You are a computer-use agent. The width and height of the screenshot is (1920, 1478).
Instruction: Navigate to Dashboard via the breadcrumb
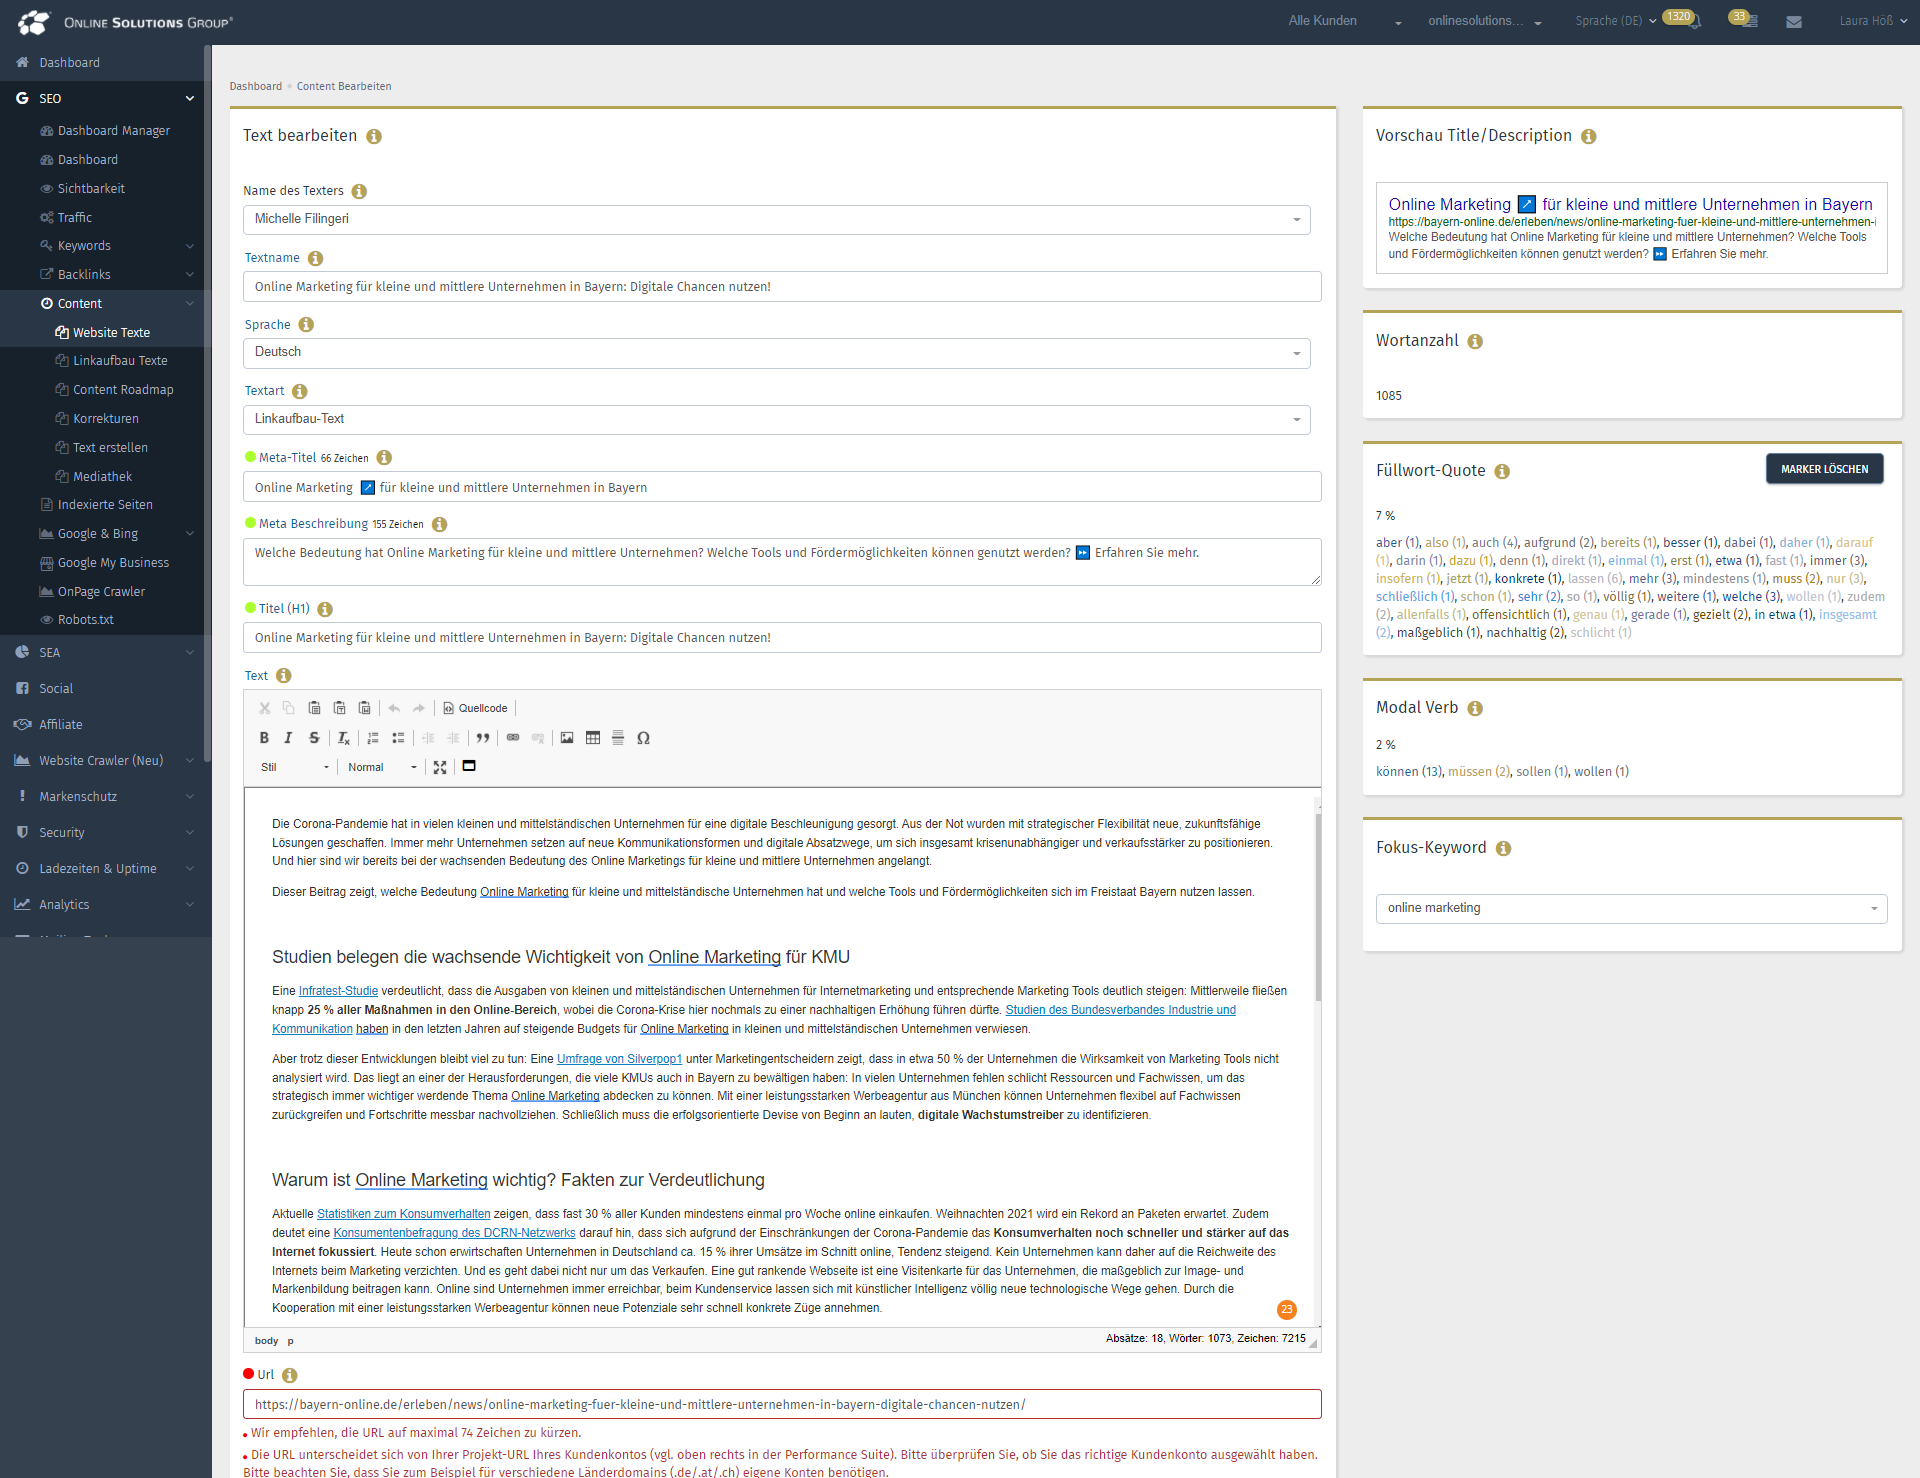[256, 86]
